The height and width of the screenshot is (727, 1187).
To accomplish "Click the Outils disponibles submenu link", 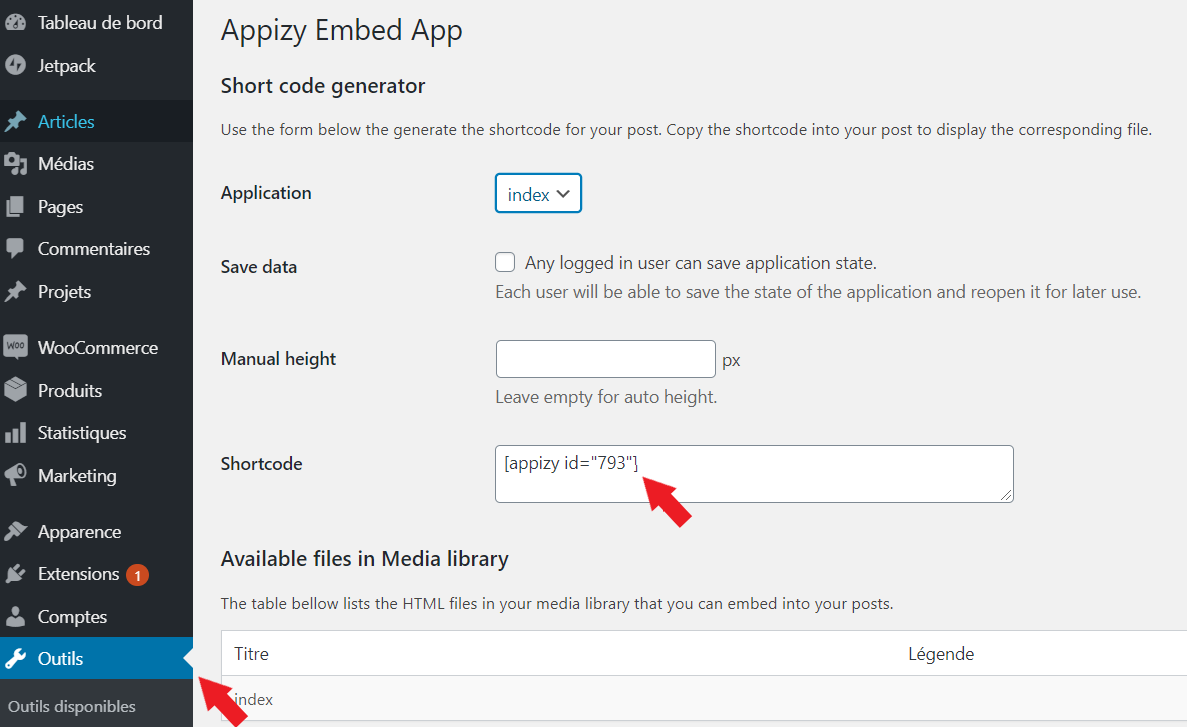I will [x=72, y=706].
